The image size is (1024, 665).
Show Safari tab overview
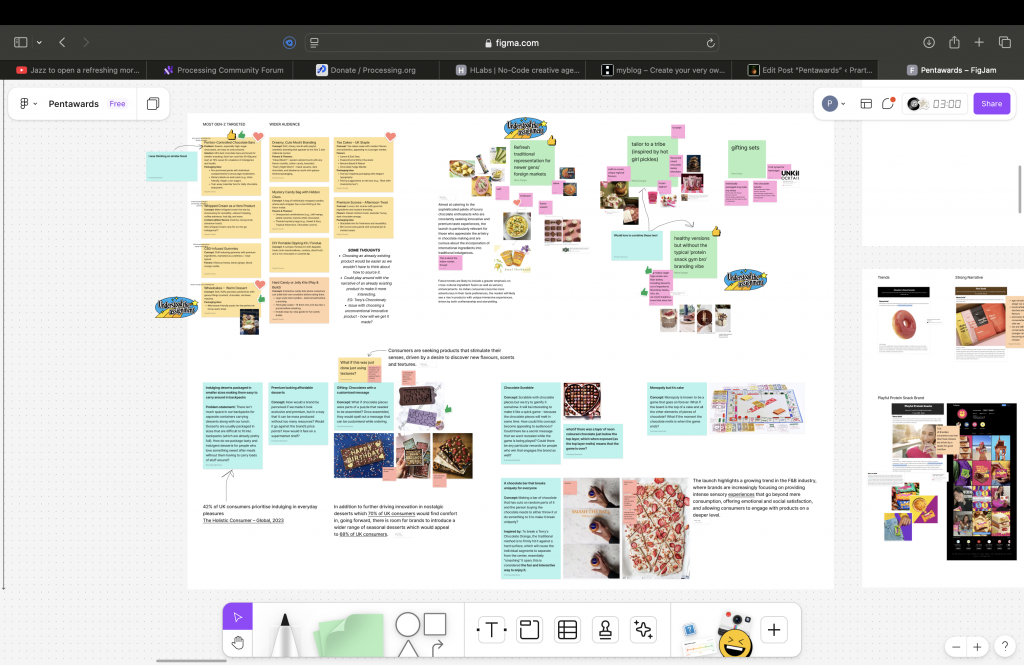1004,42
